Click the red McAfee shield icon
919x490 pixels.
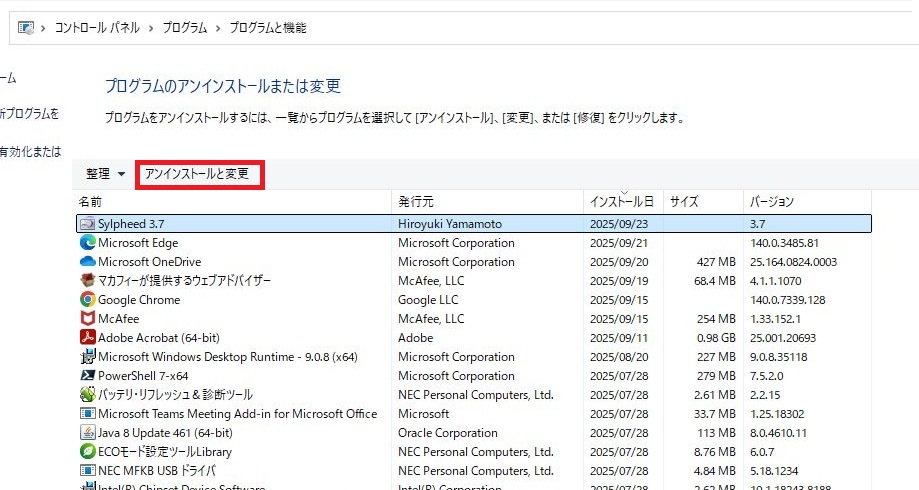click(88, 319)
